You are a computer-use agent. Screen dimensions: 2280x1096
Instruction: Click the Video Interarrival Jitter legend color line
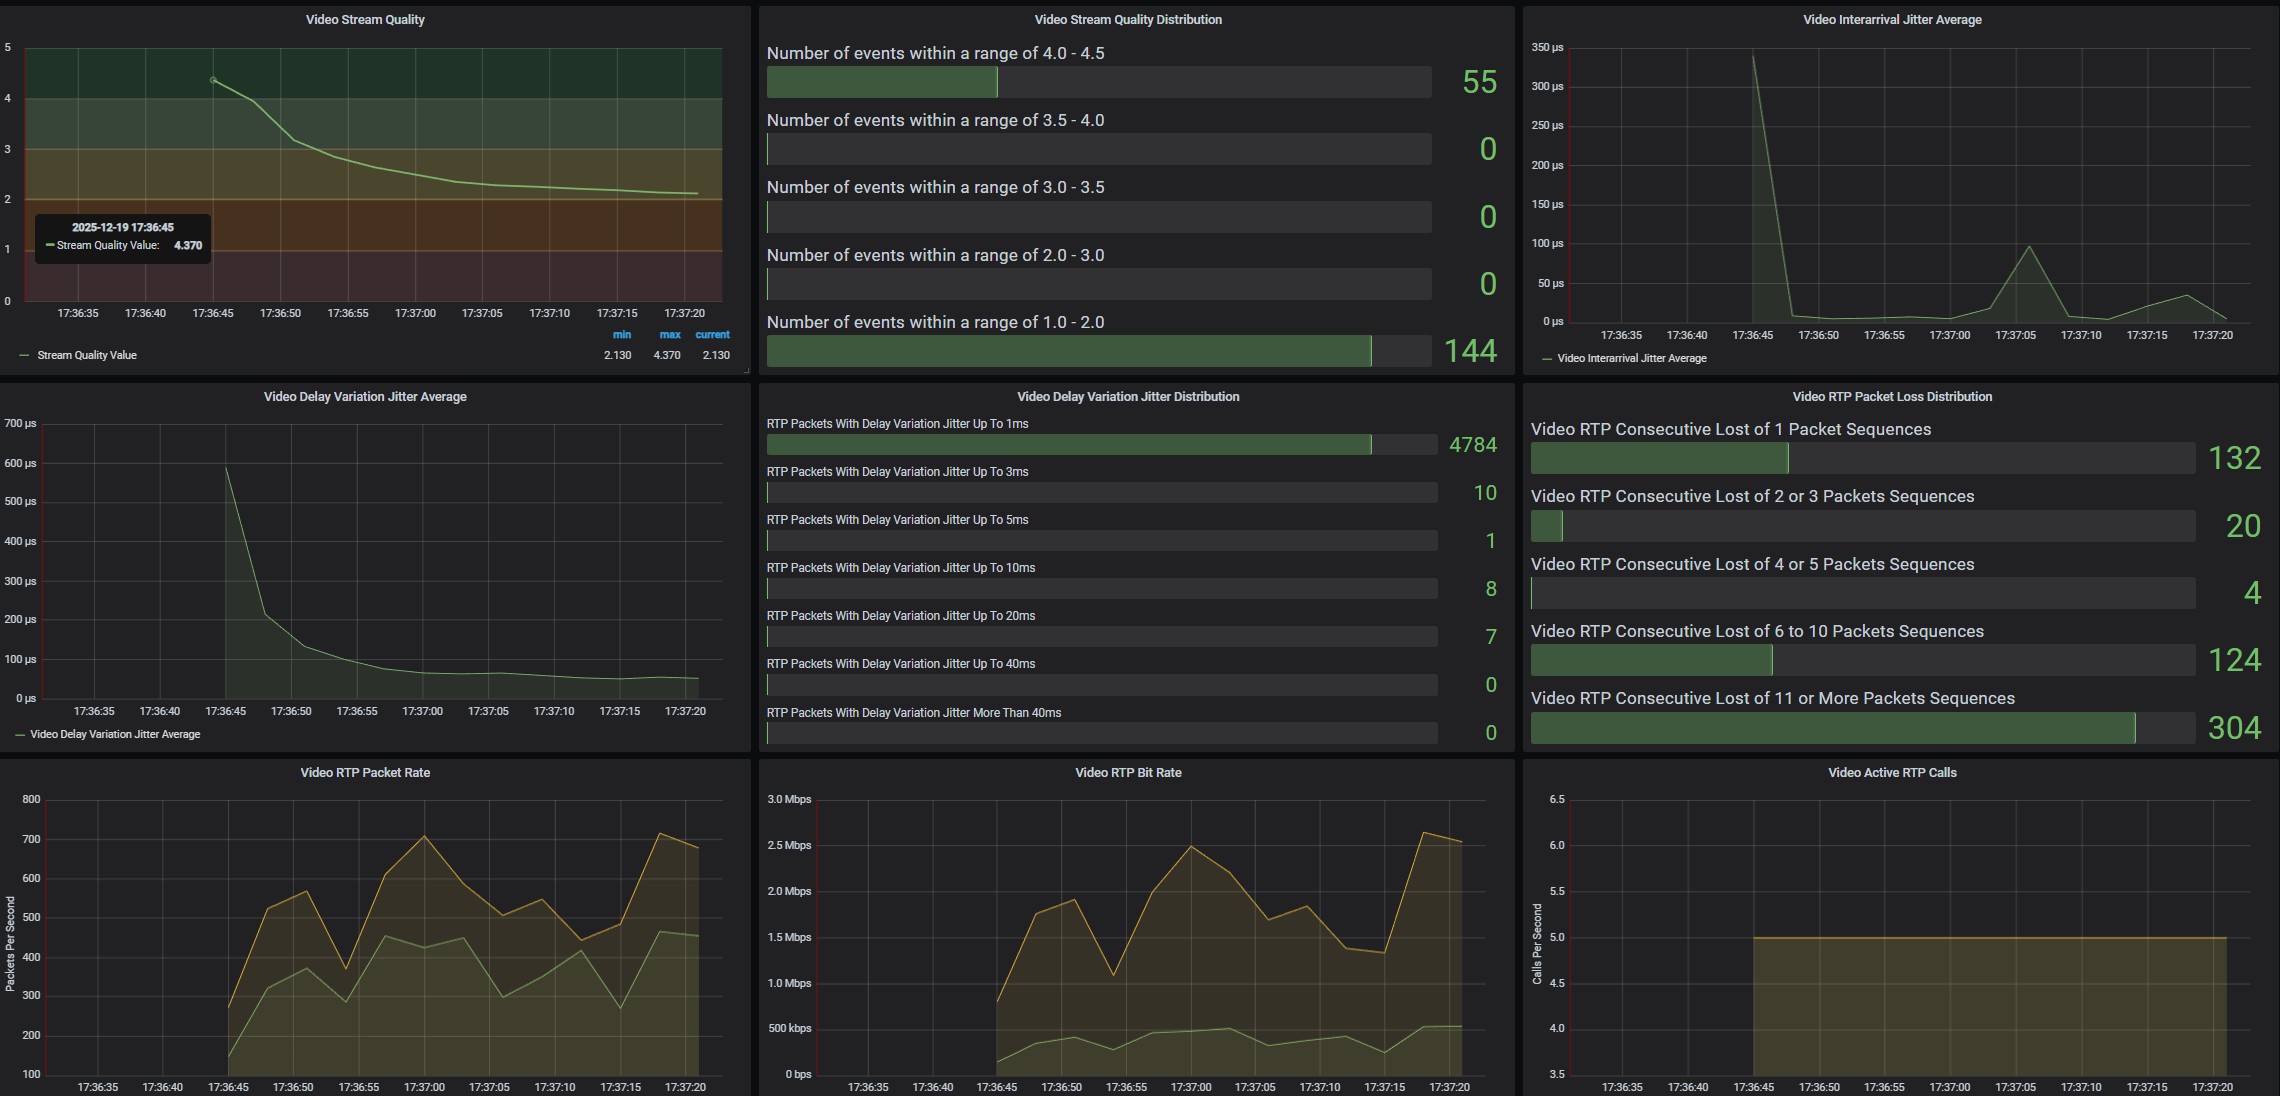click(1547, 358)
